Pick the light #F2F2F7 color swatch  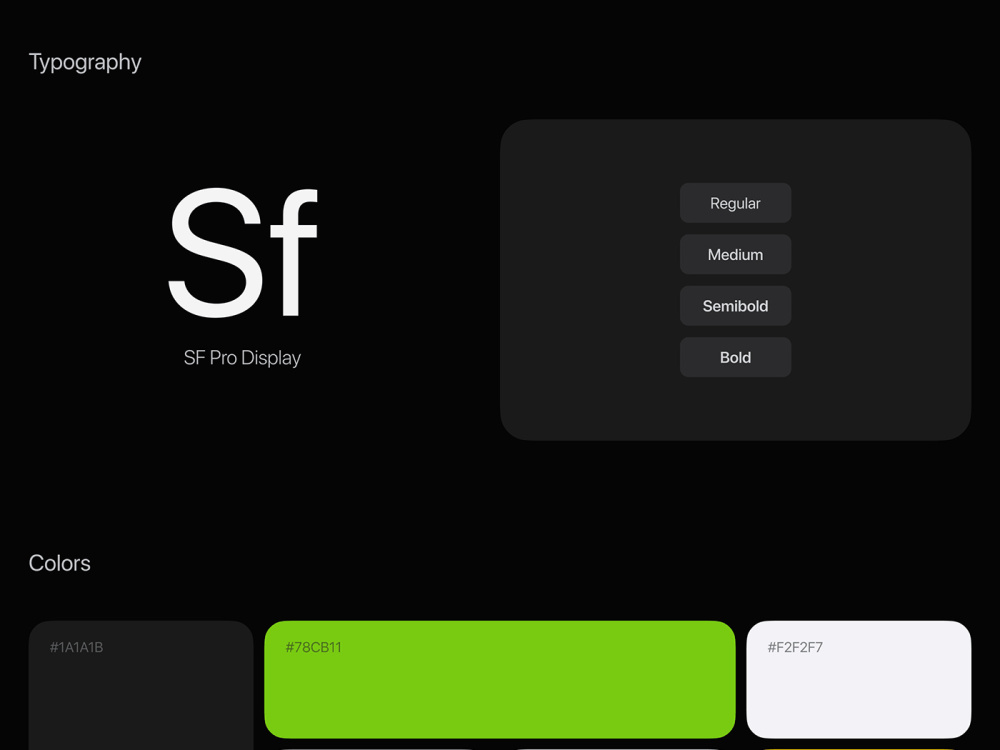[x=858, y=679]
